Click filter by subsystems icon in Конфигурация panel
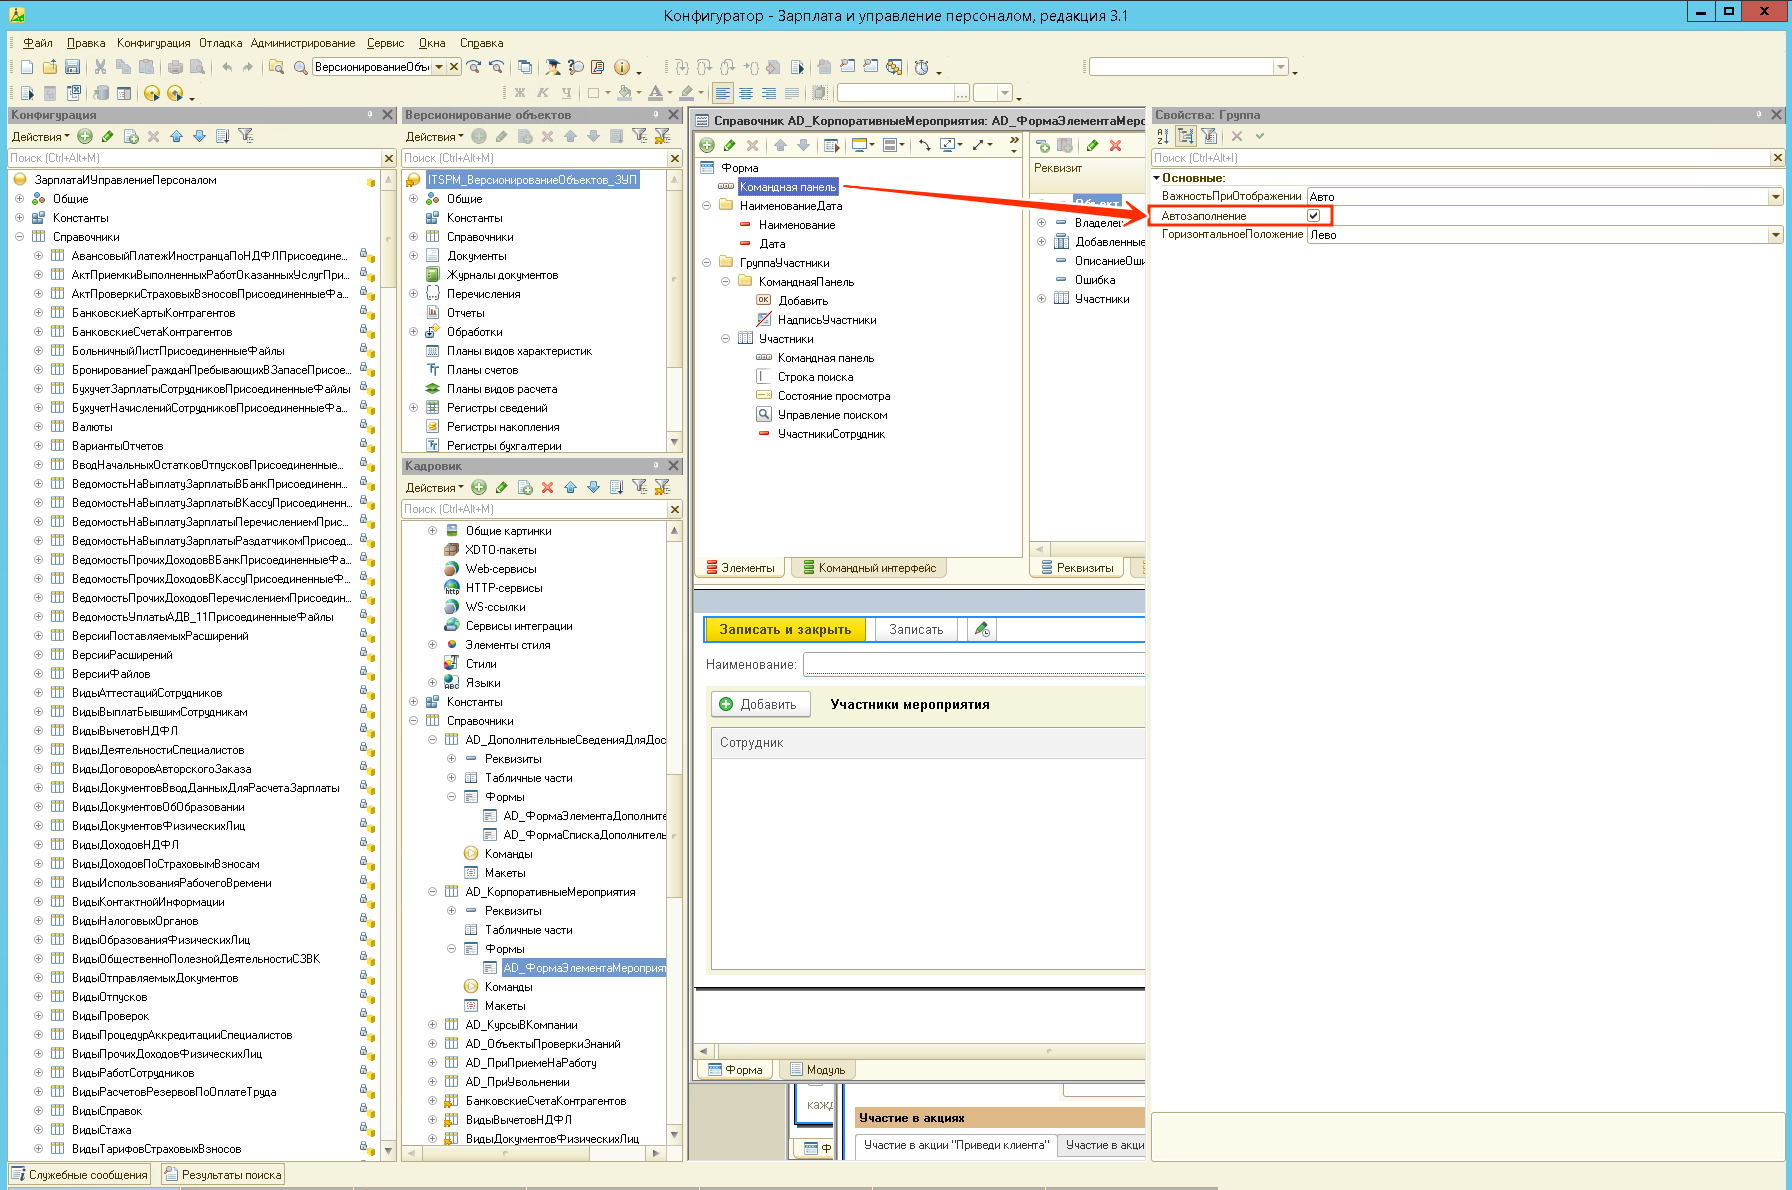Viewport: 1792px width, 1190px height. 245,136
